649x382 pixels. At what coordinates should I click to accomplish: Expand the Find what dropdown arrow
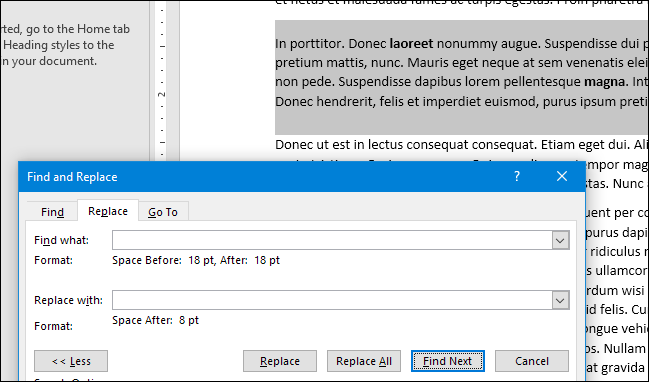[560, 240]
